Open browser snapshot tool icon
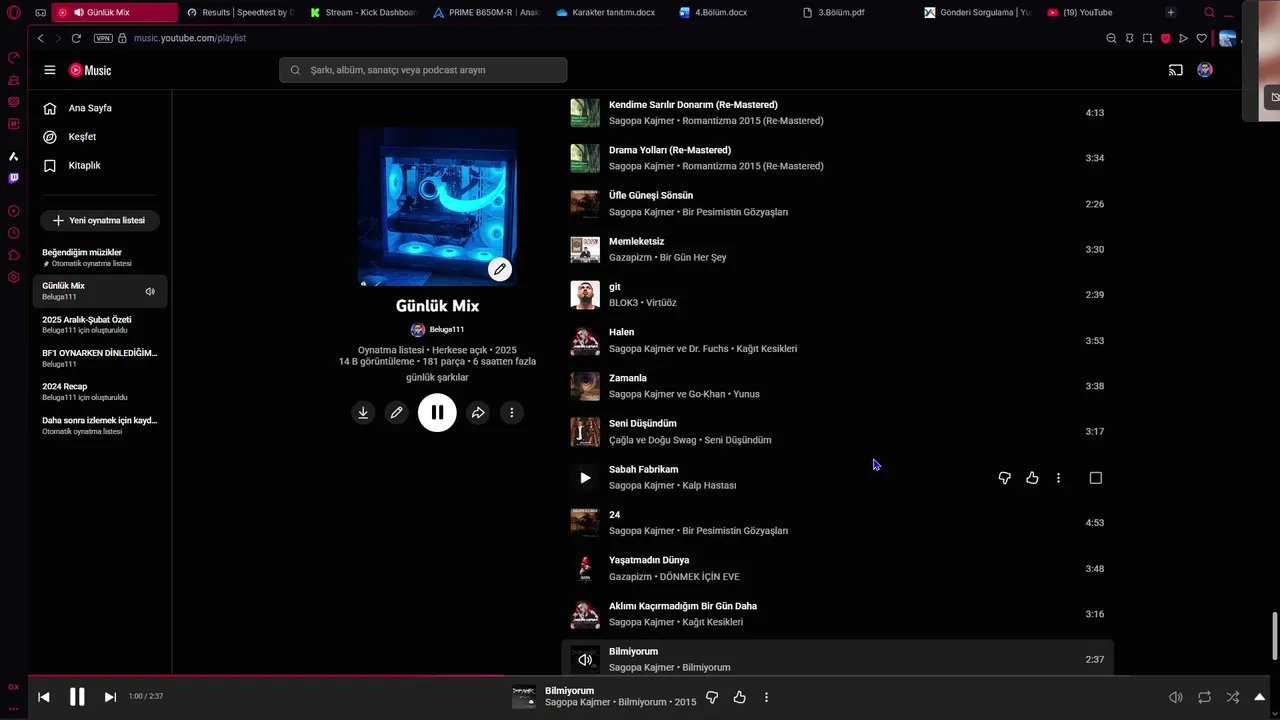Image resolution: width=1280 pixels, height=720 pixels. click(x=1147, y=38)
